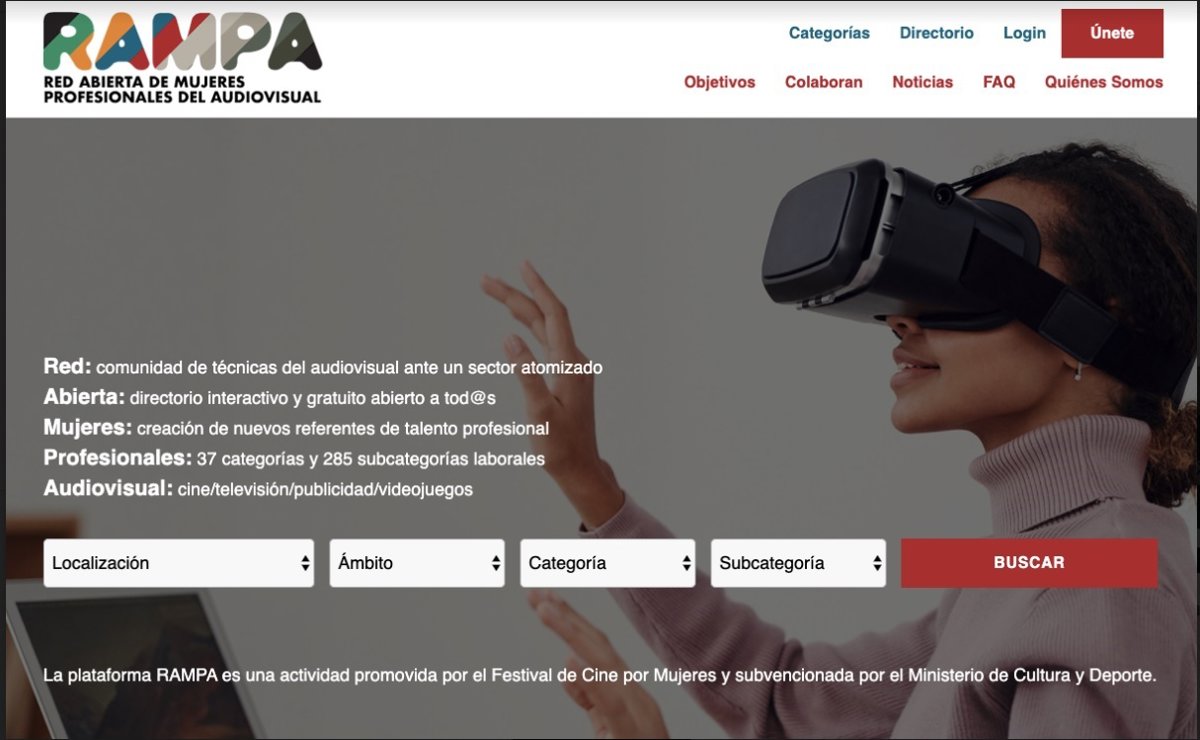1200x740 pixels.
Task: Go to the Directorio page
Action: 936,33
